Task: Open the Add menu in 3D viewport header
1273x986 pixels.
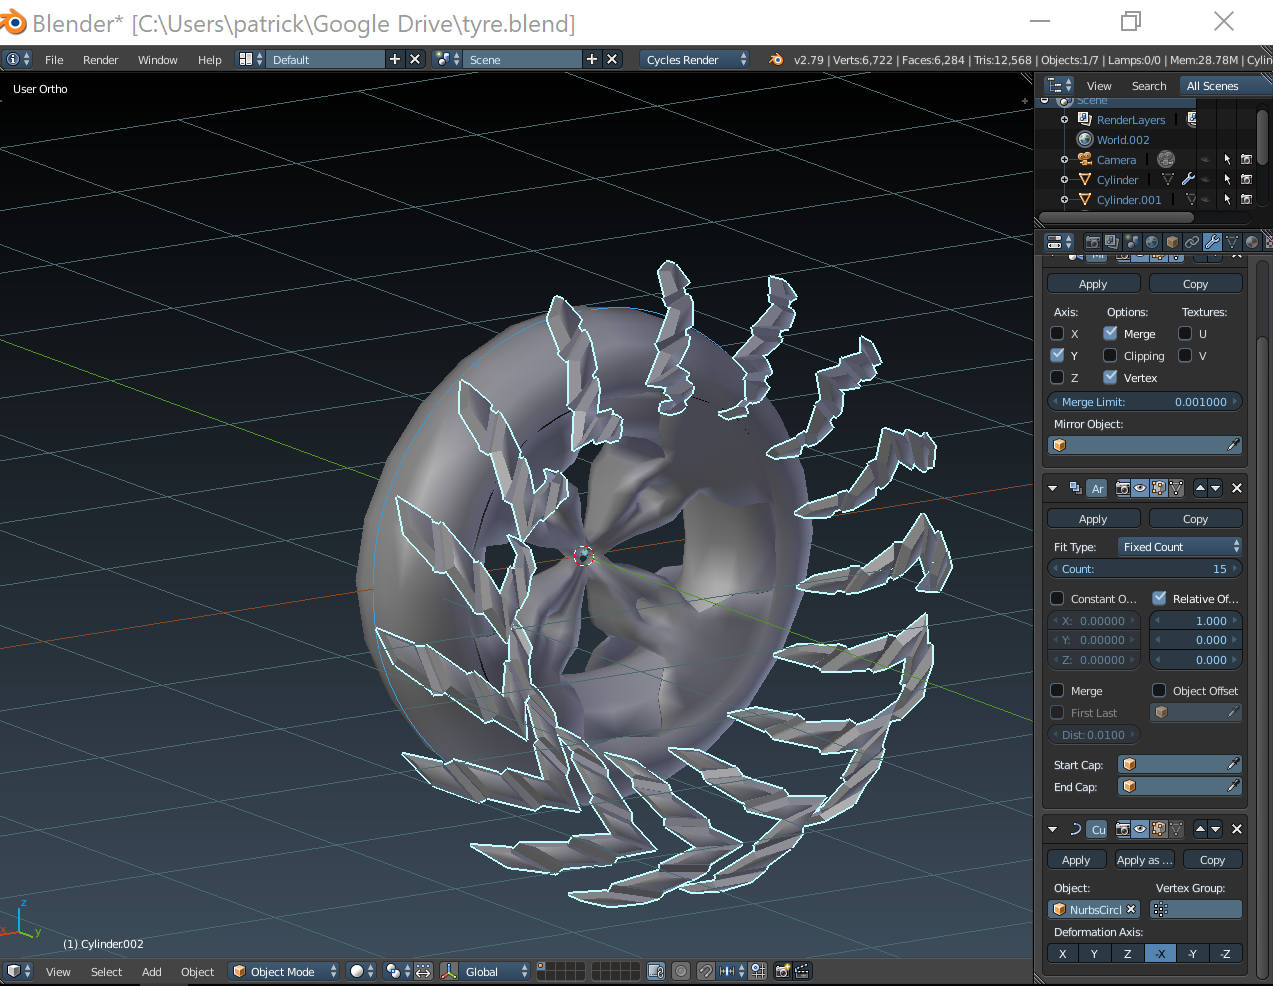Action: coord(151,972)
